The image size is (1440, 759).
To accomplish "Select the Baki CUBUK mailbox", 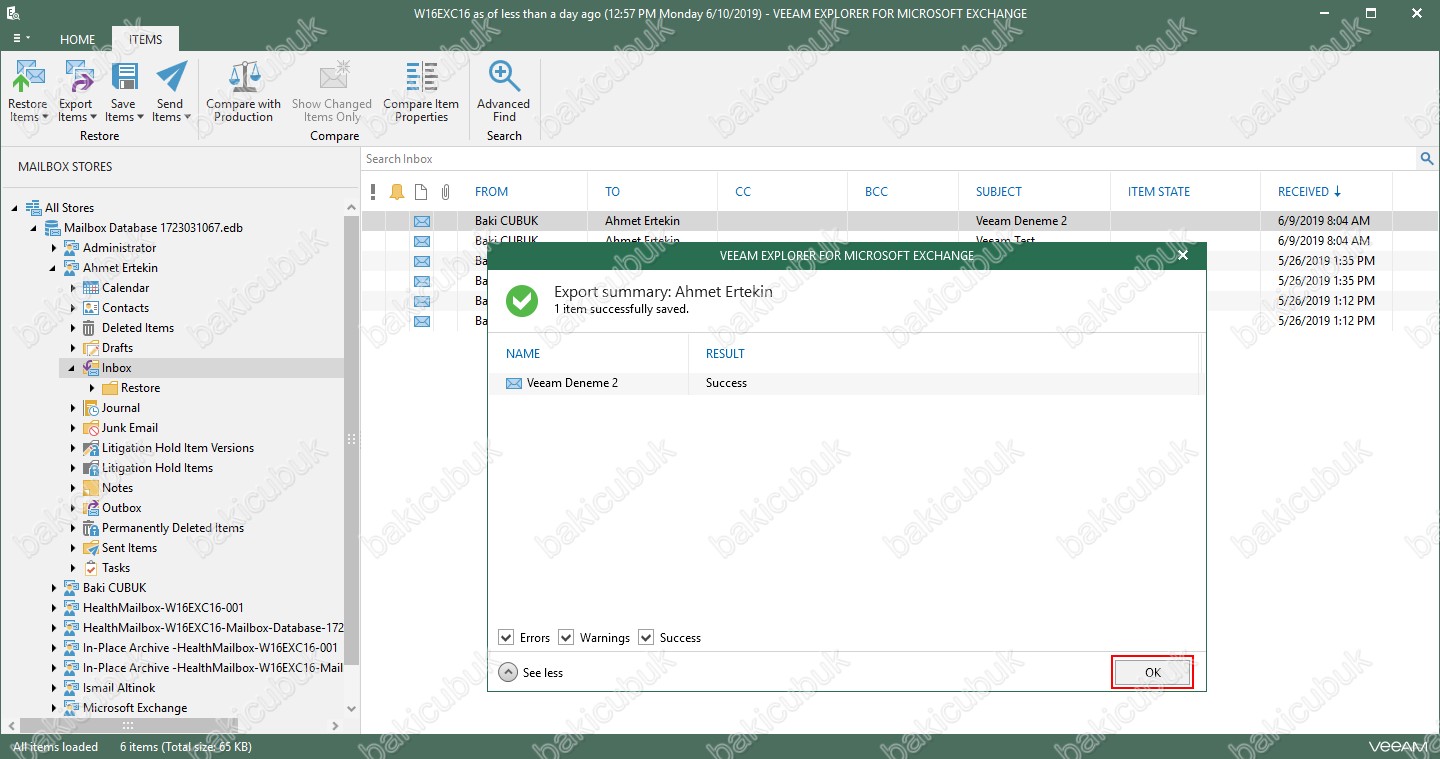I will pos(114,588).
